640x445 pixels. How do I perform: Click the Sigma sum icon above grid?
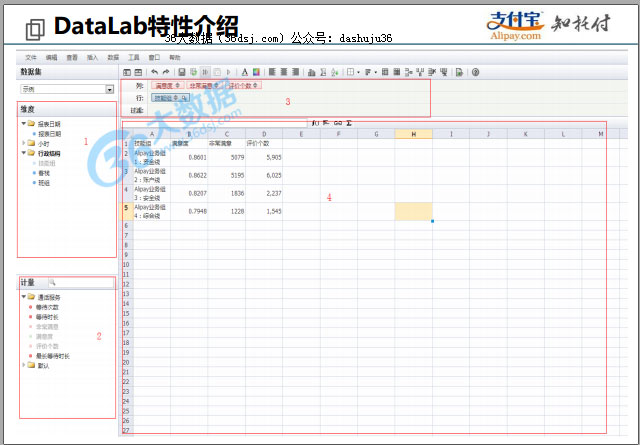point(349,123)
